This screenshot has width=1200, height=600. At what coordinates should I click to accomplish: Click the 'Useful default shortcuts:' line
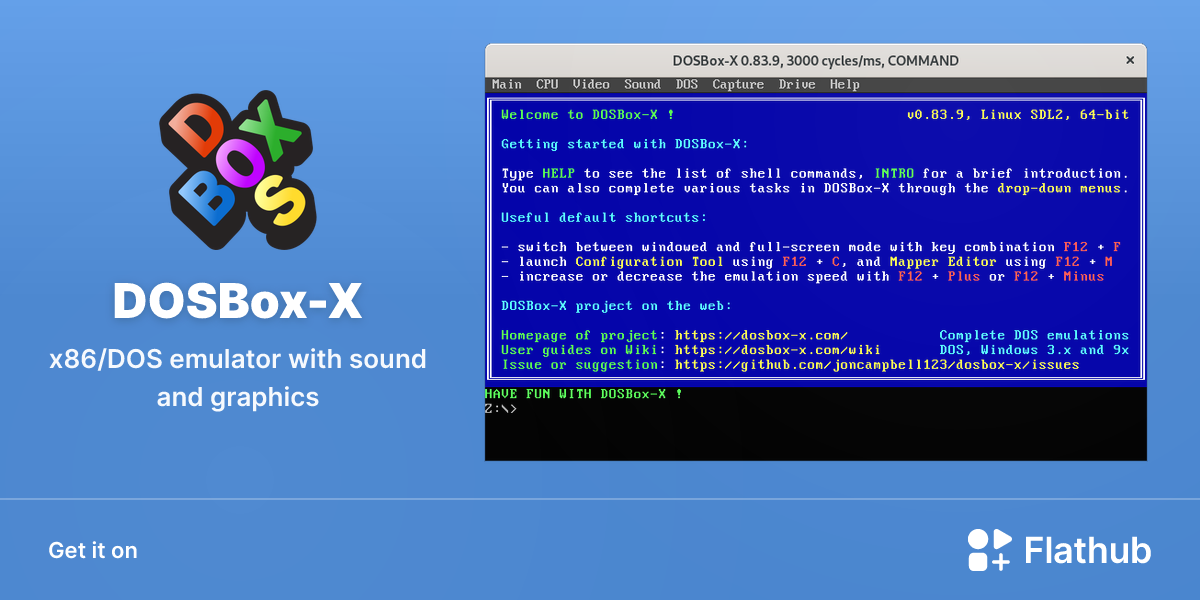604,217
